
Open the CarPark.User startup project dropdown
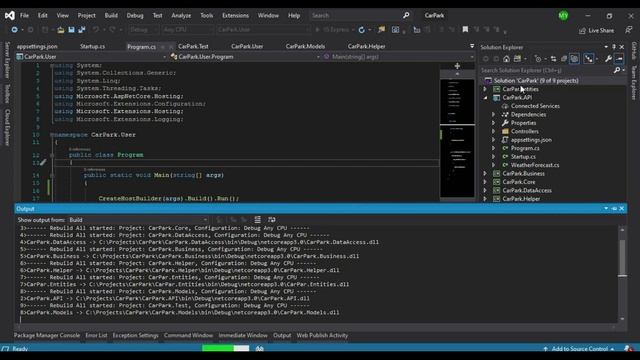pos(263,30)
